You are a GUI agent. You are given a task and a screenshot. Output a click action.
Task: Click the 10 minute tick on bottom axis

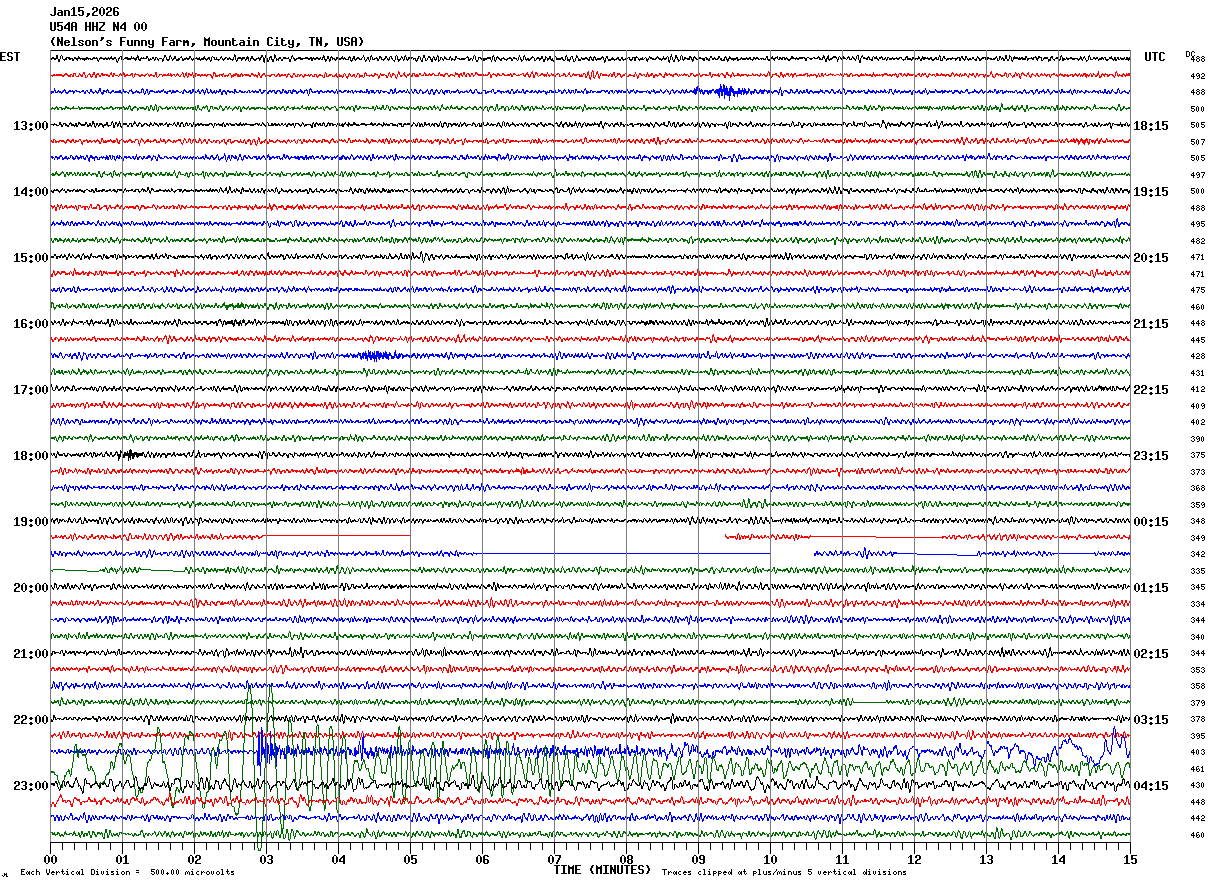(770, 860)
